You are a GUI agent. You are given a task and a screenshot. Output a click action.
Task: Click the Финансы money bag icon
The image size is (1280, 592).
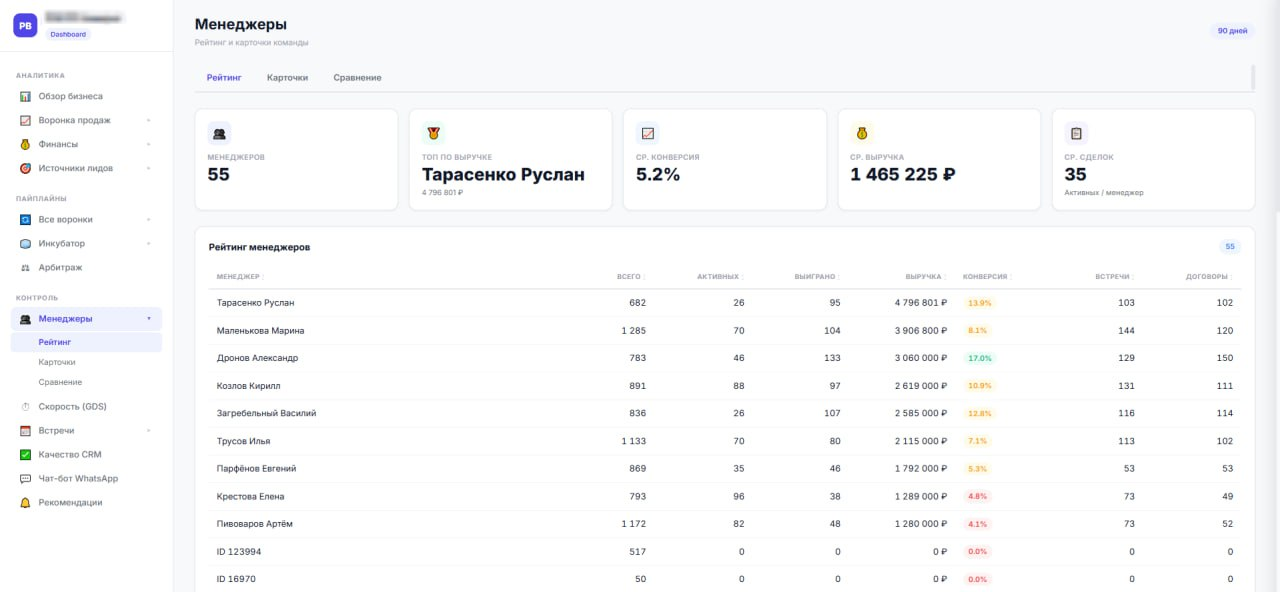click(x=25, y=144)
